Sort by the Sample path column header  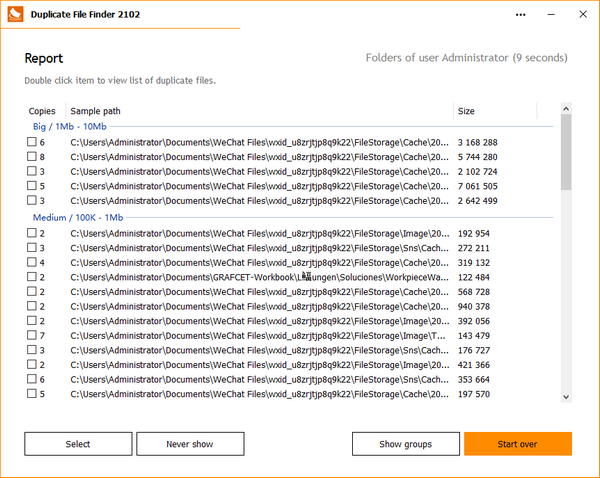point(95,110)
